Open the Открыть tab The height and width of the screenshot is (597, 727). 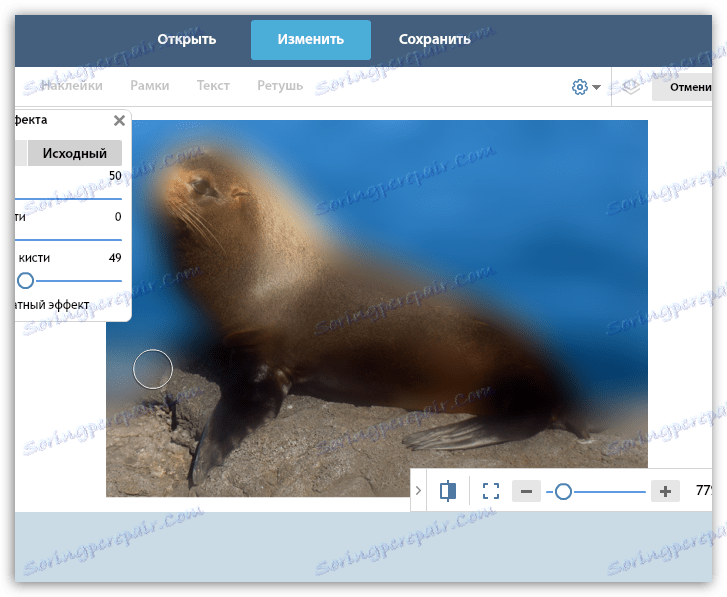point(186,39)
